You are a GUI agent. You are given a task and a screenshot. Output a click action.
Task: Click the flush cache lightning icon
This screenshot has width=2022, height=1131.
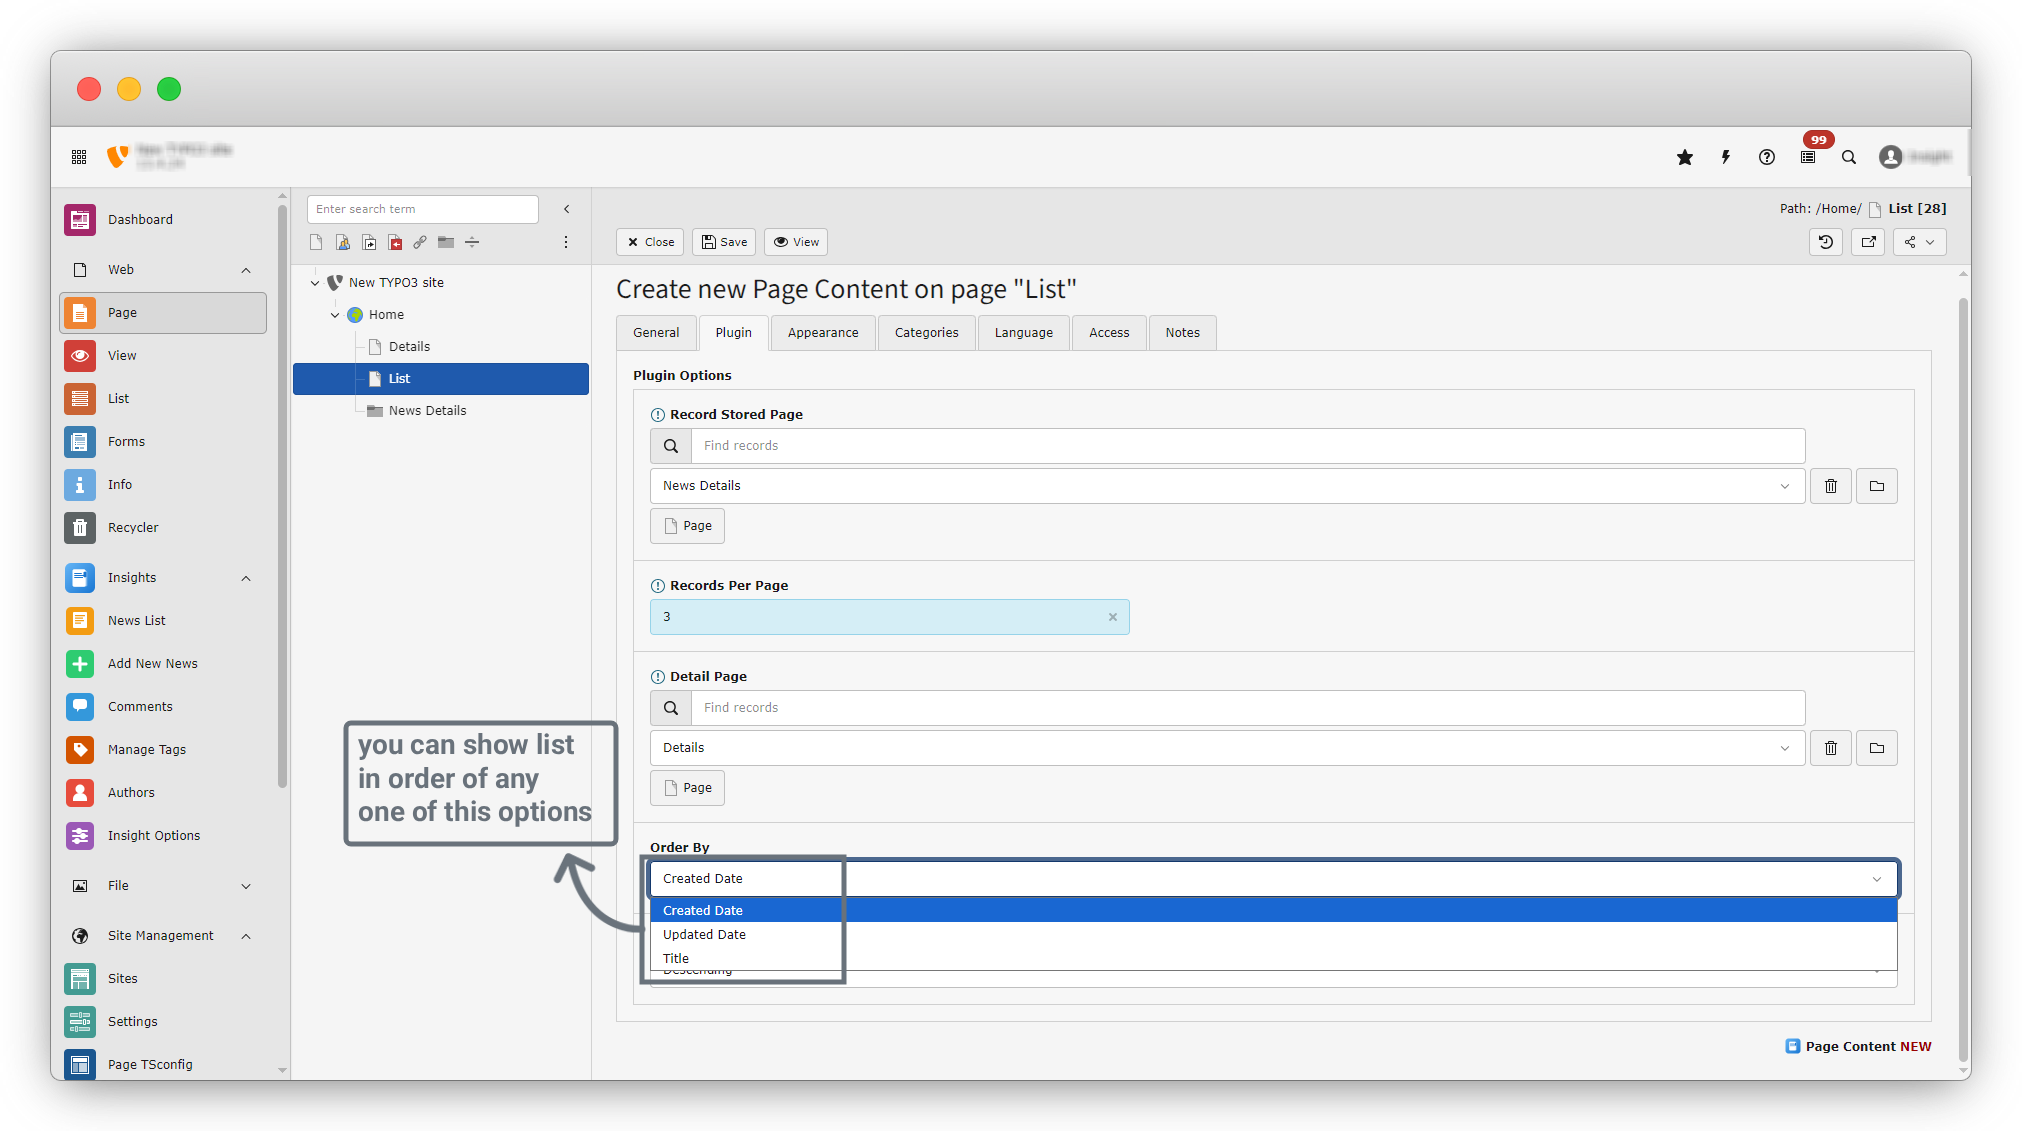(1726, 157)
